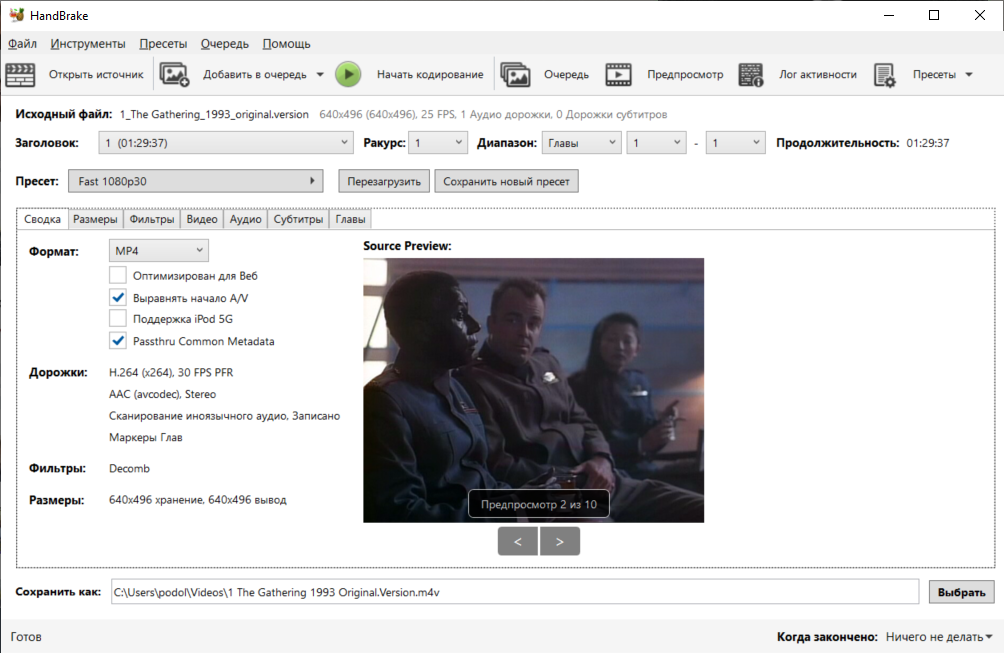Maximize the HandBrake window
This screenshot has width=1004, height=653.
click(x=934, y=15)
